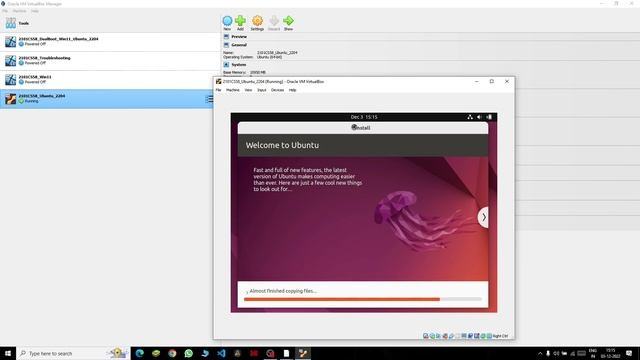Select the DualBoot_Win11_Ubuntu_2204 virtual machine
Image resolution: width=640 pixels, height=360 pixels.
click(110, 42)
